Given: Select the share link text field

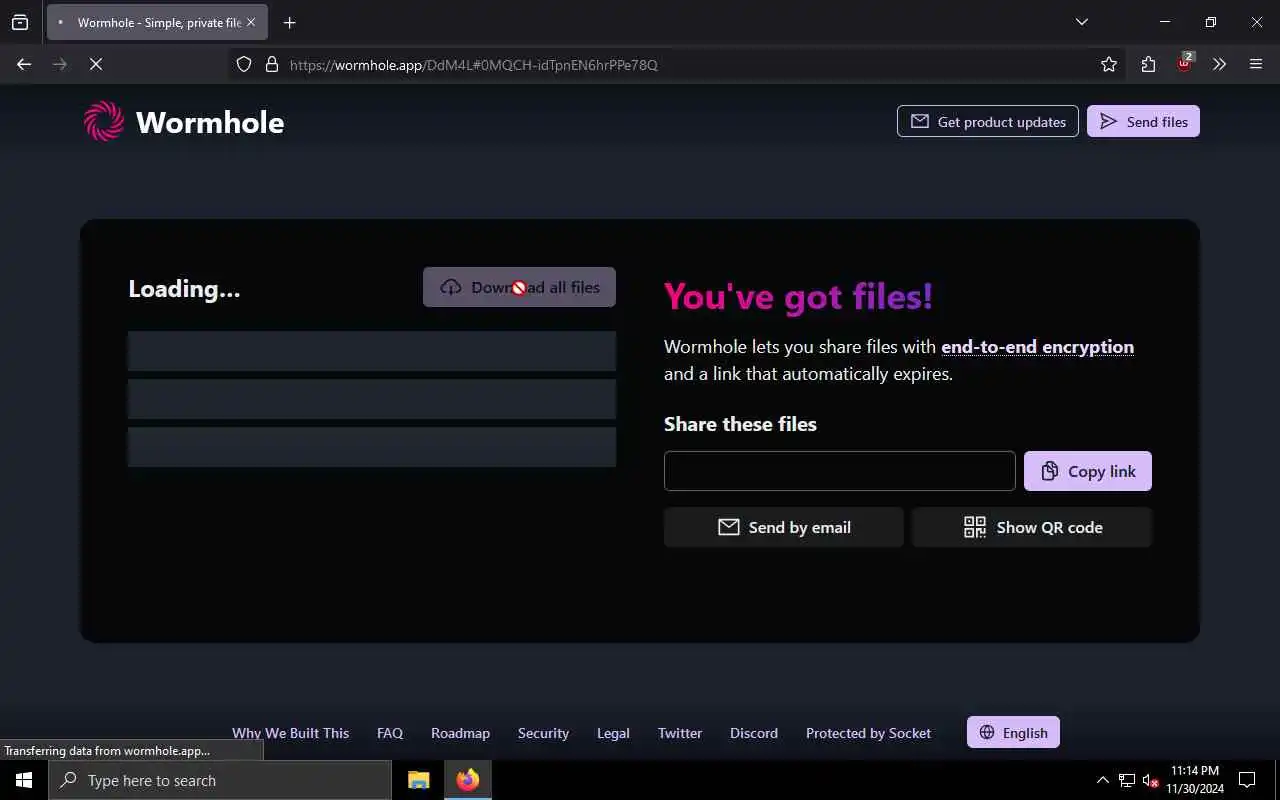Looking at the screenshot, I should tap(840, 471).
